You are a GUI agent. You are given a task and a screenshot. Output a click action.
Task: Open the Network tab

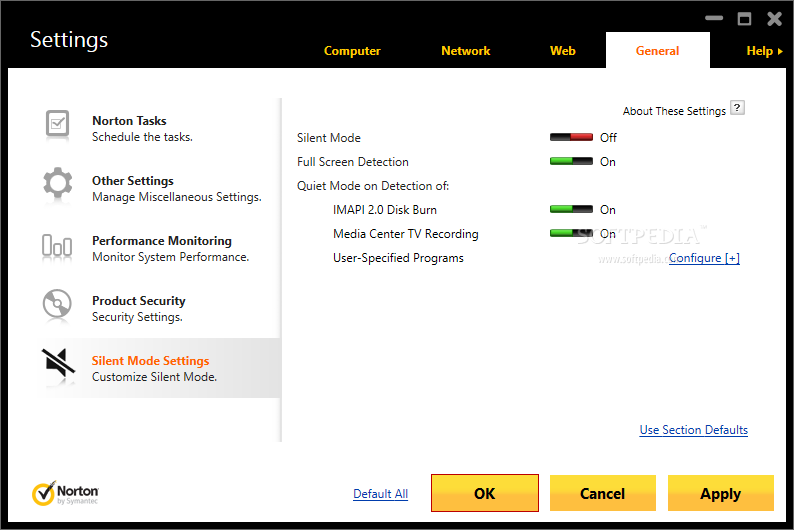466,51
